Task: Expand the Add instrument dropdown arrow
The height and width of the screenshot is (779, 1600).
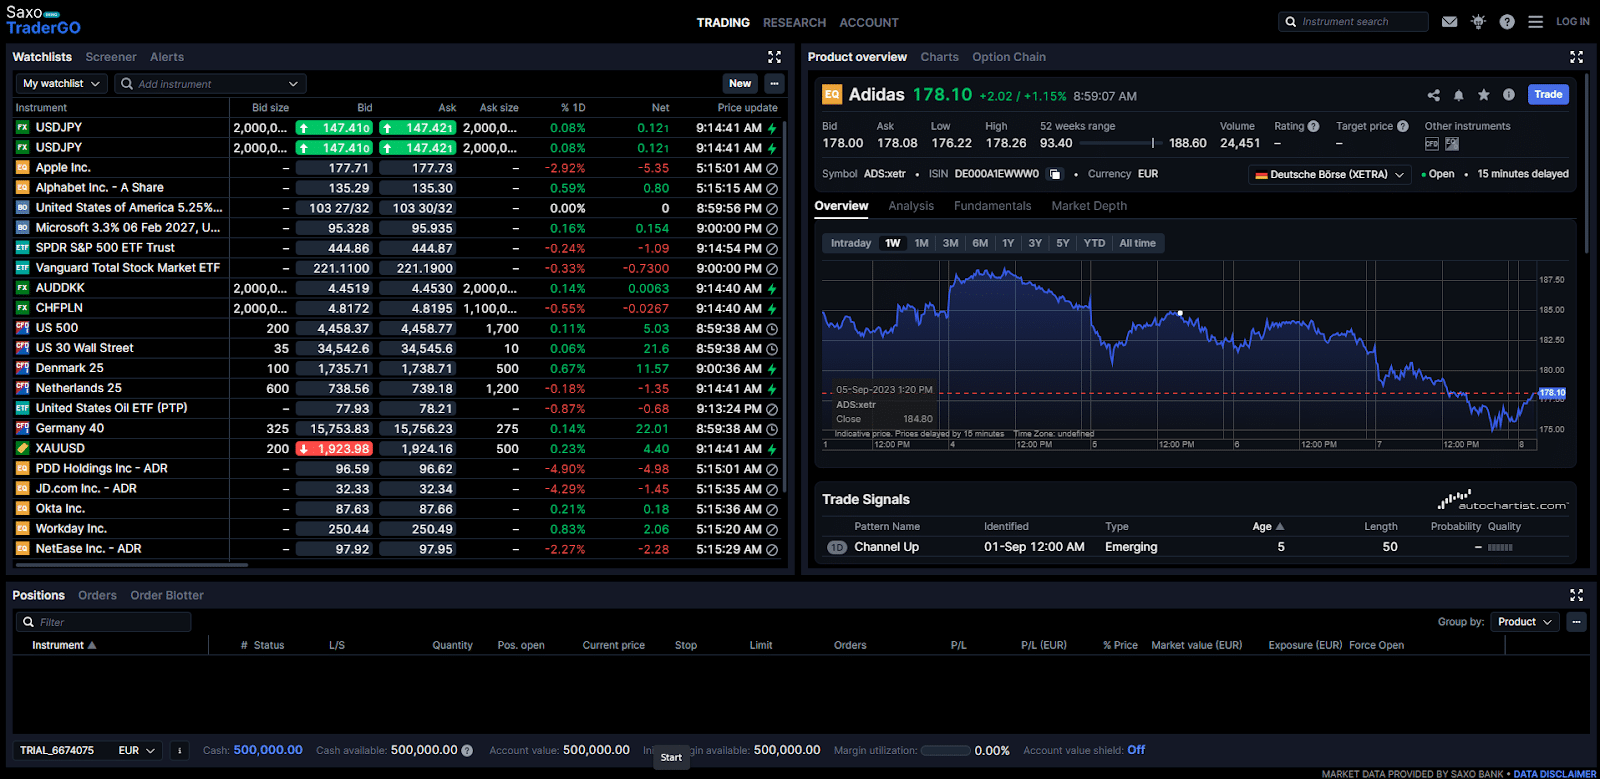Action: 293,84
